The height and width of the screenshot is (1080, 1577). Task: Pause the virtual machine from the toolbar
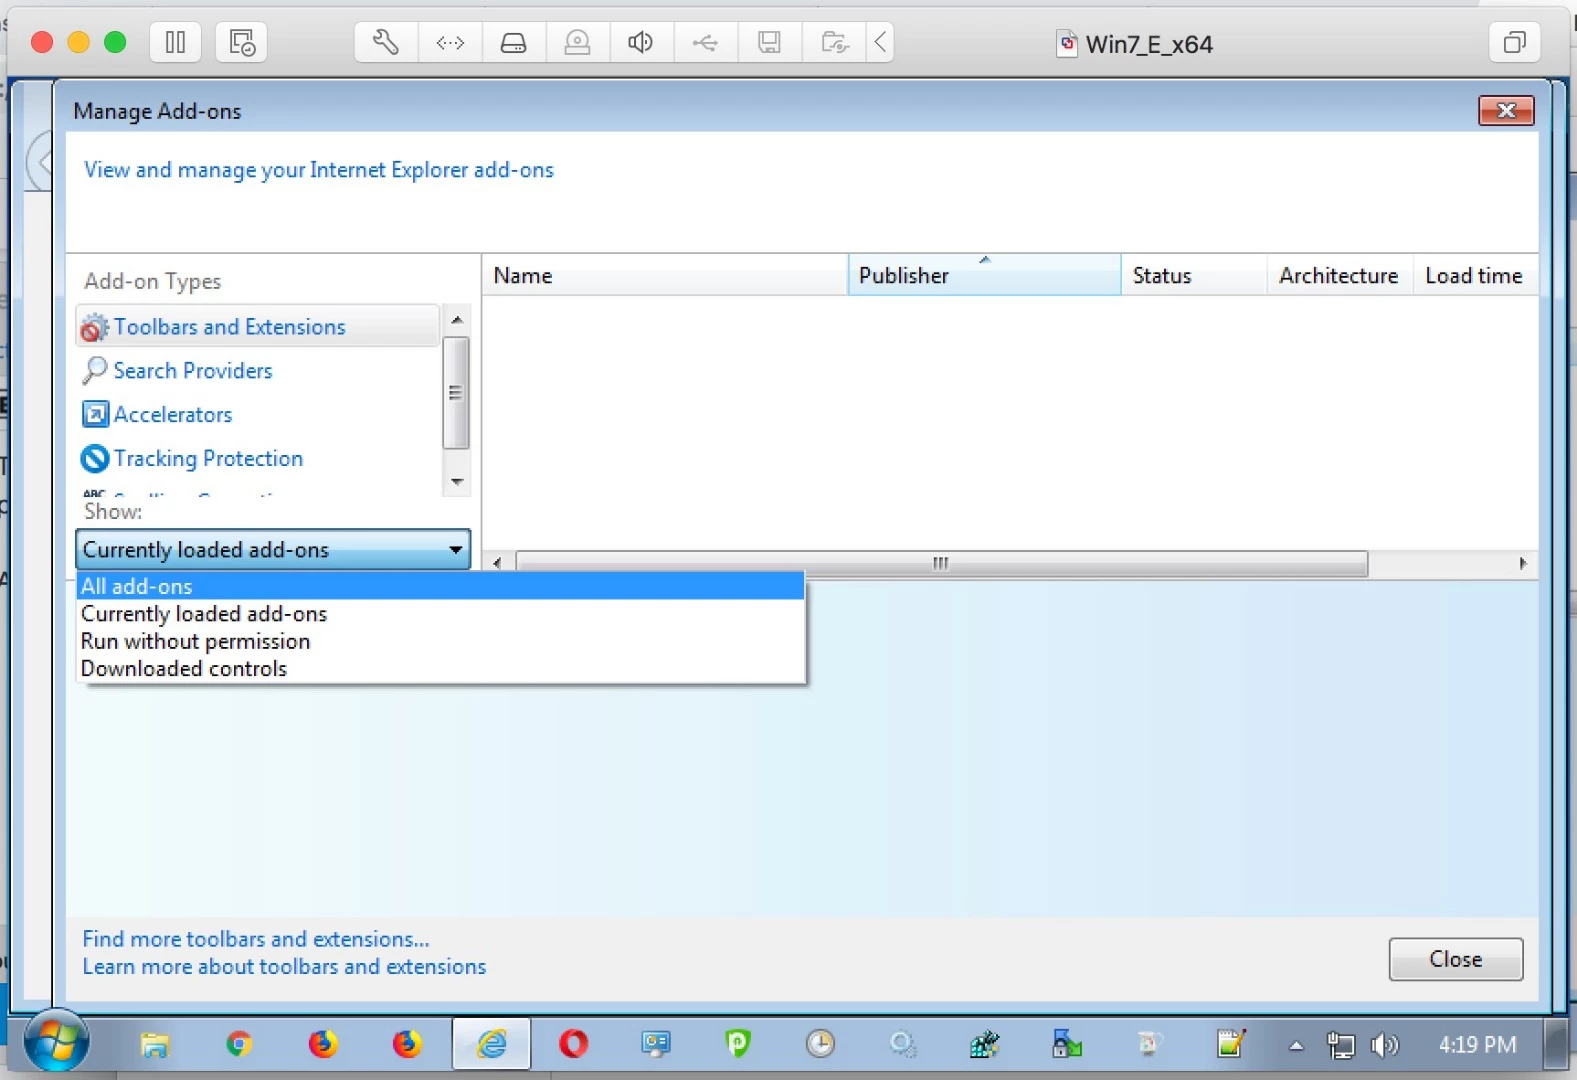coord(175,42)
